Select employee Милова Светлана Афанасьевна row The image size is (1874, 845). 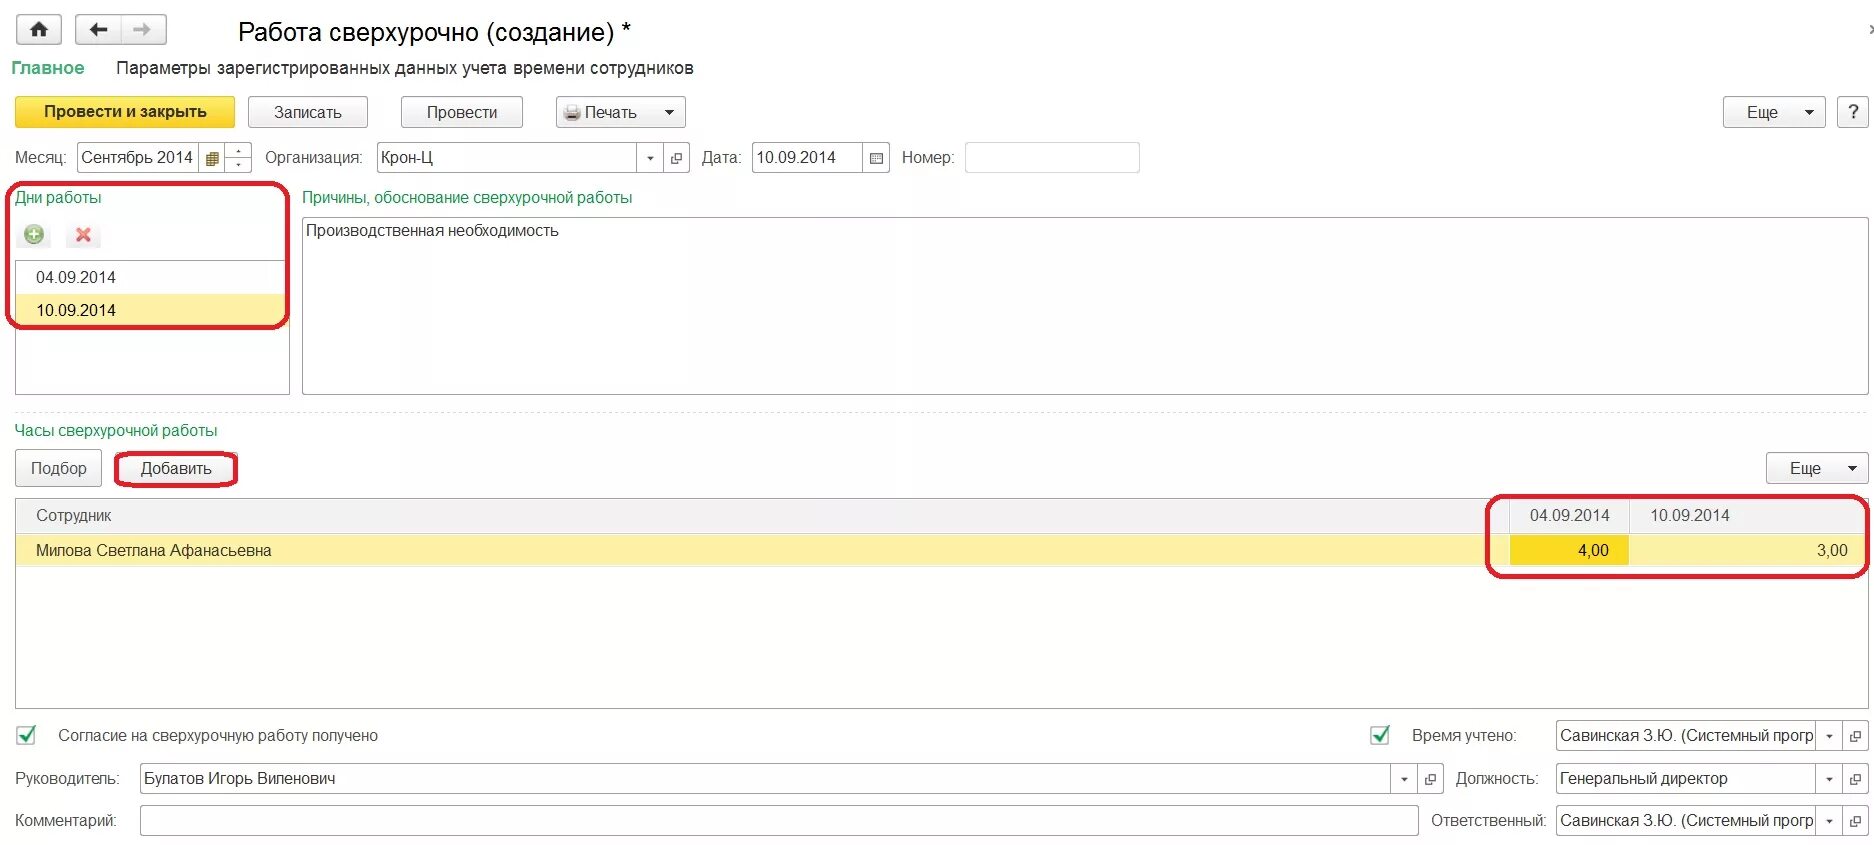(762, 550)
